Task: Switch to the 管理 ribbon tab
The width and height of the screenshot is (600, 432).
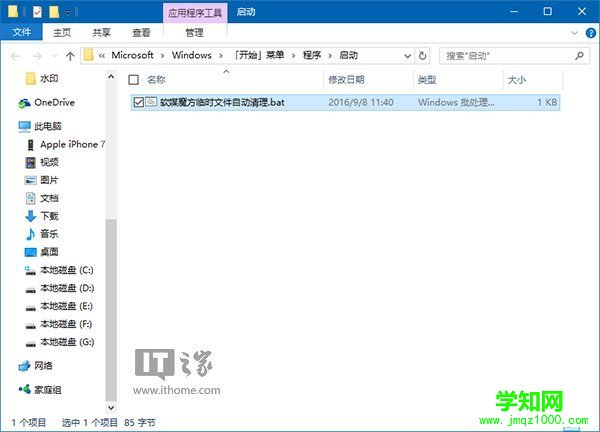Action: (x=195, y=33)
